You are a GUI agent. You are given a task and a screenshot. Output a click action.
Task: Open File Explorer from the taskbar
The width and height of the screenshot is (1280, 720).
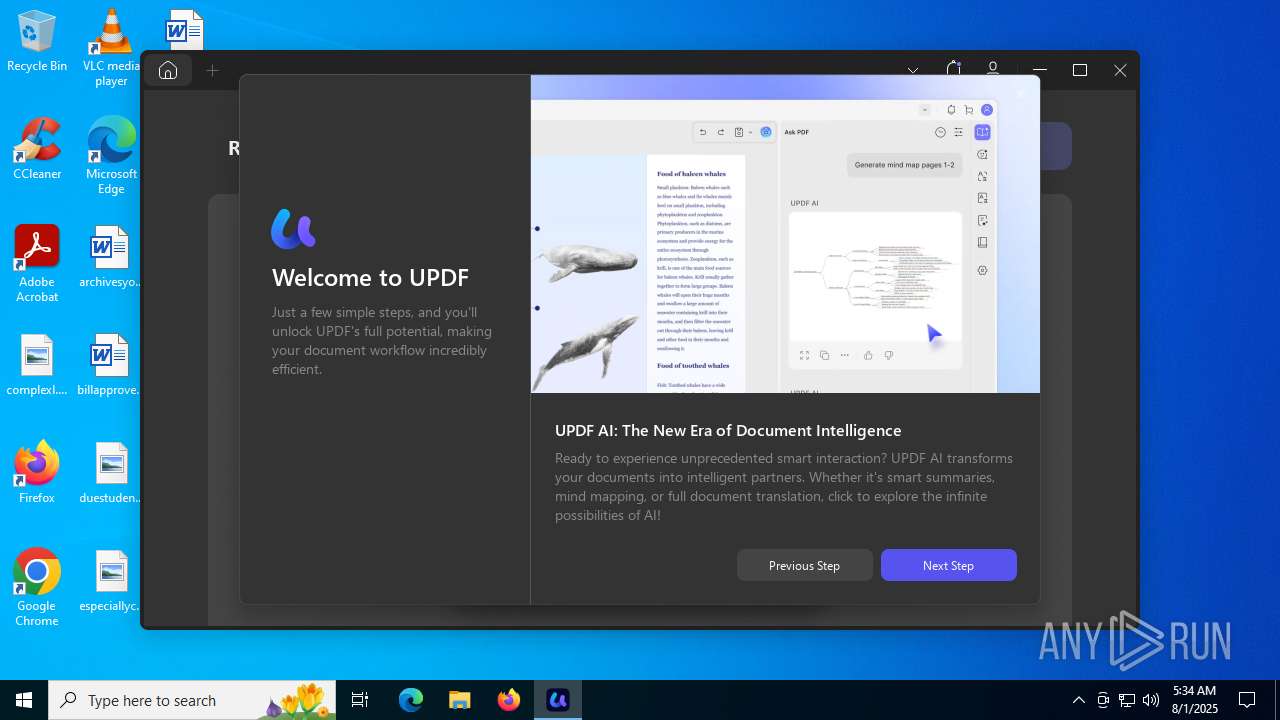click(x=459, y=700)
